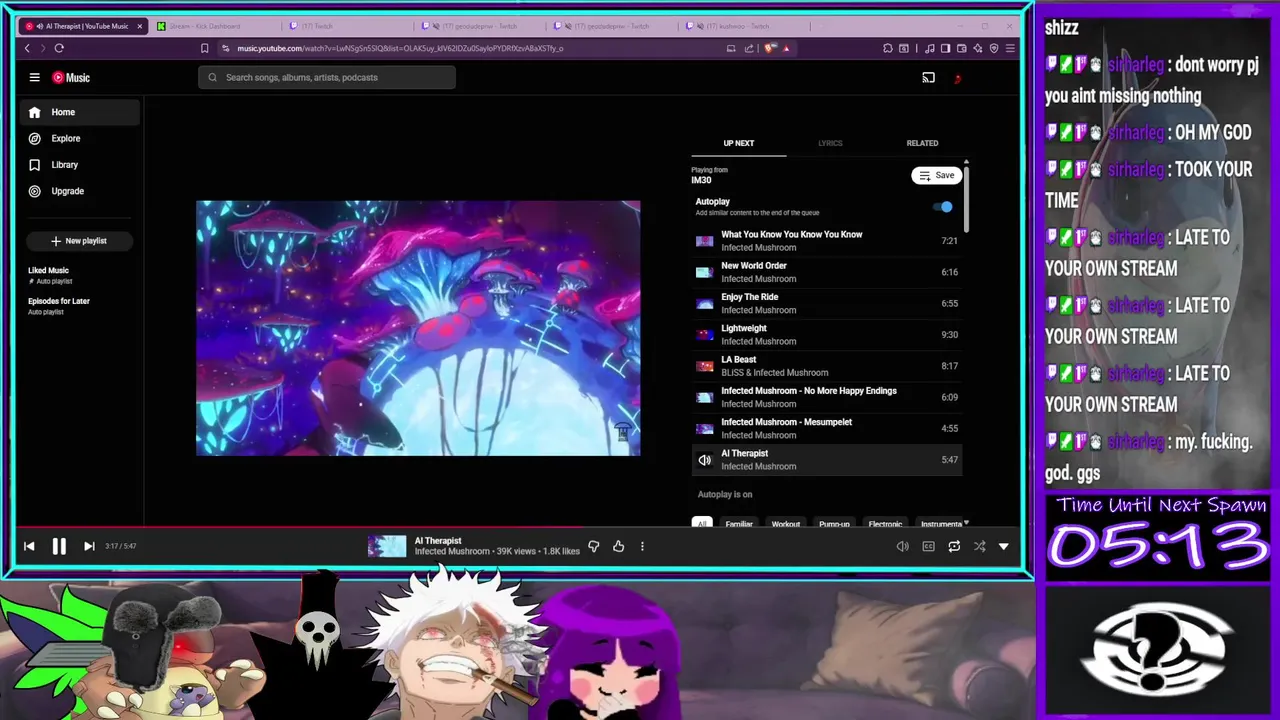The height and width of the screenshot is (720, 1280).
Task: Play Lightweight from queue
Action: (x=827, y=334)
